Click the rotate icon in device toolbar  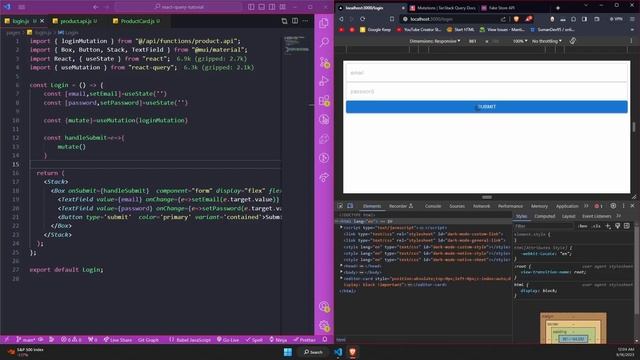coord(573,41)
